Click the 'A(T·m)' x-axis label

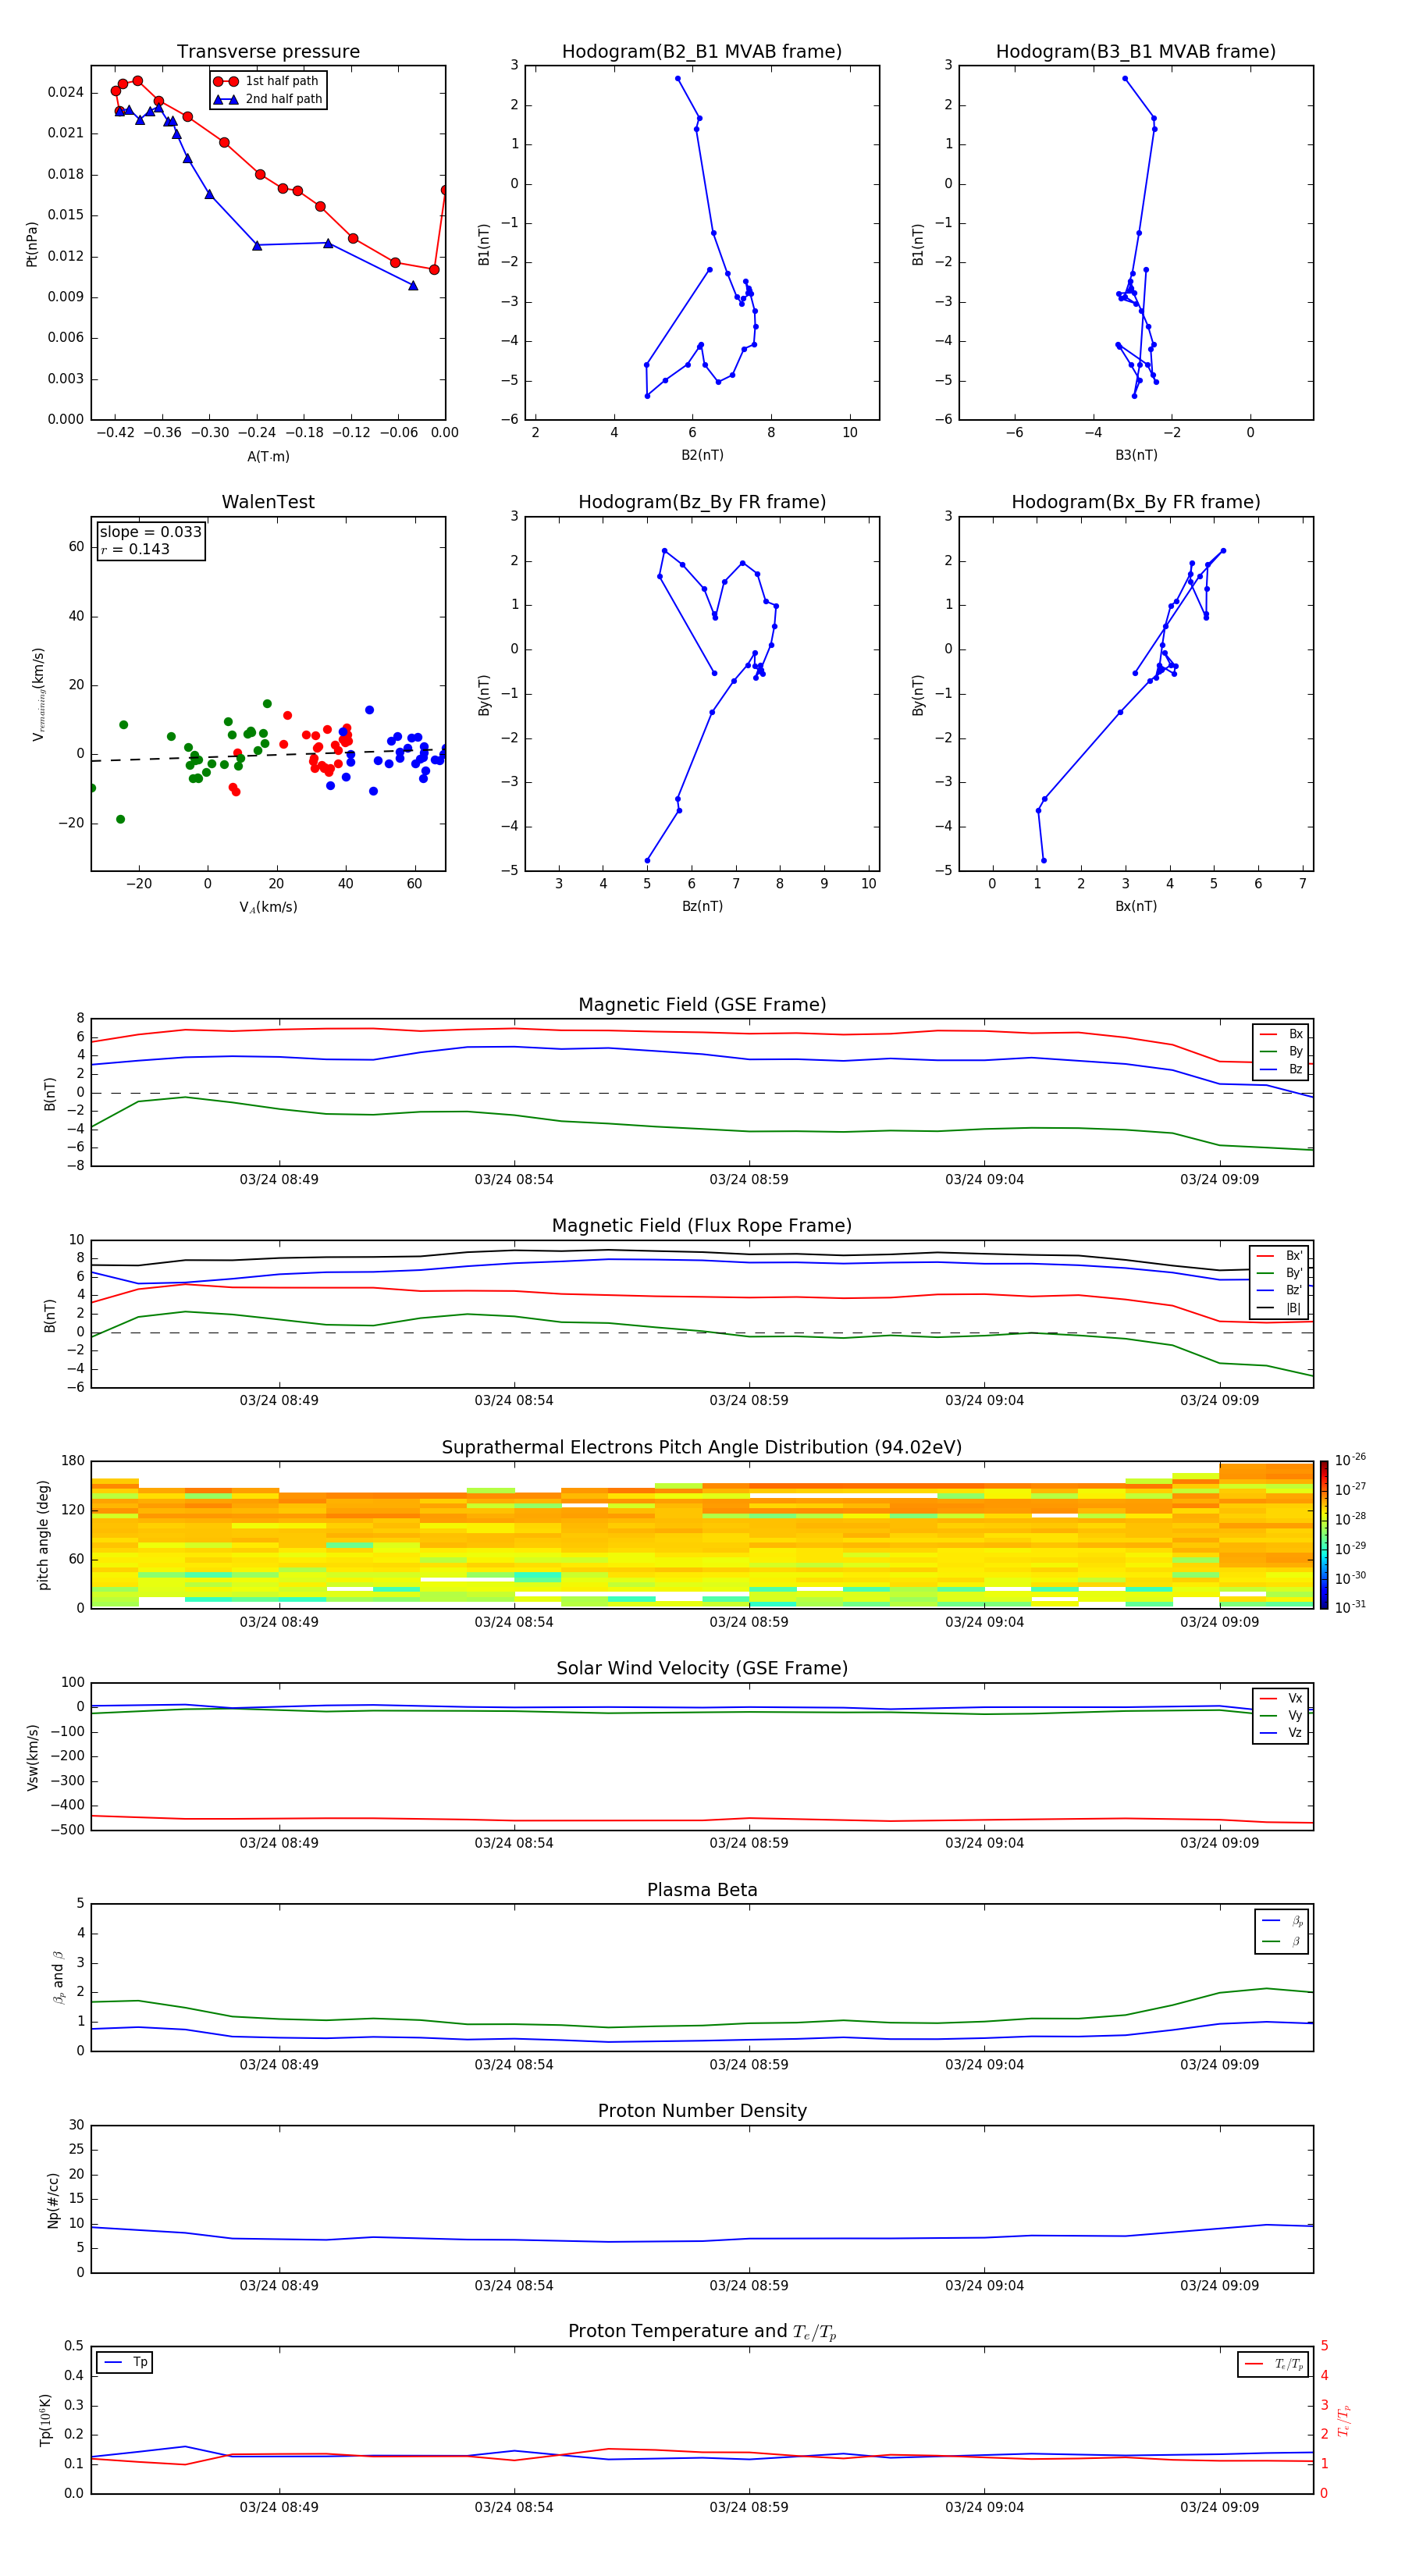pos(268,456)
